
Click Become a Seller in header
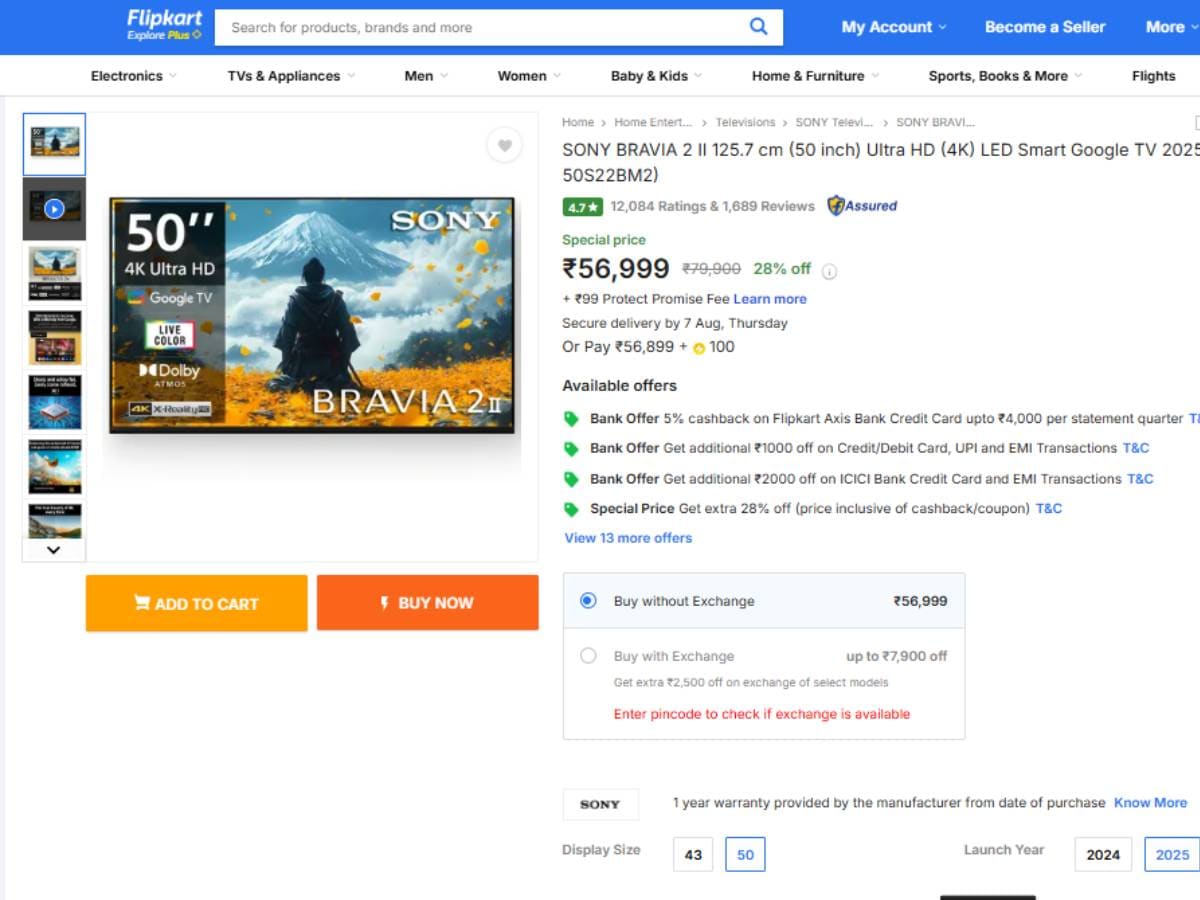click(1045, 27)
